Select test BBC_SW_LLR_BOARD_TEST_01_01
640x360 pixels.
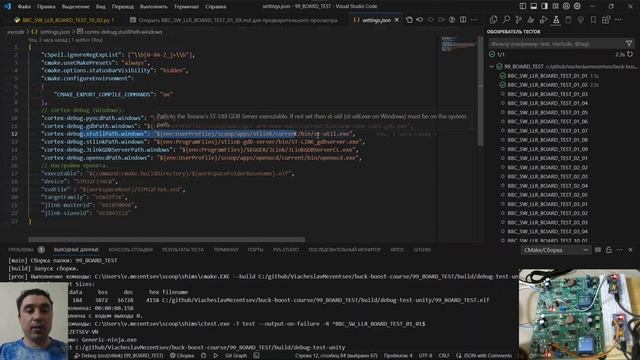coord(547,76)
